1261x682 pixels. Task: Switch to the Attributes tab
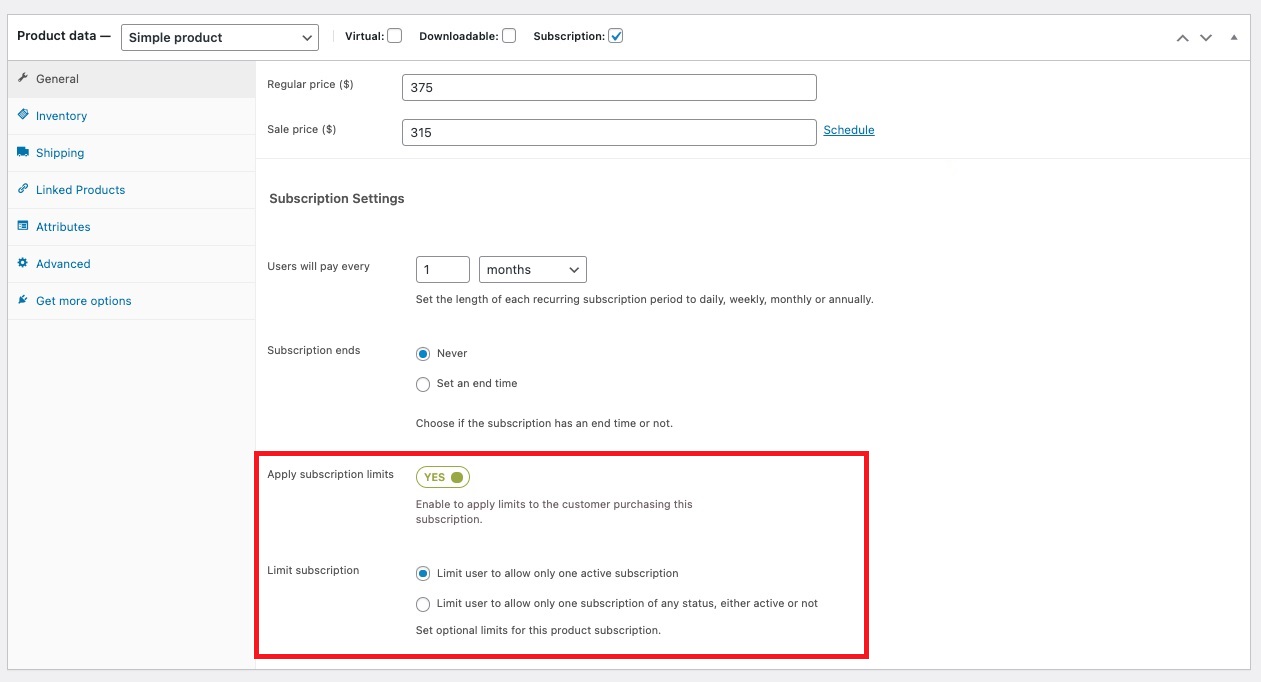coord(131,227)
